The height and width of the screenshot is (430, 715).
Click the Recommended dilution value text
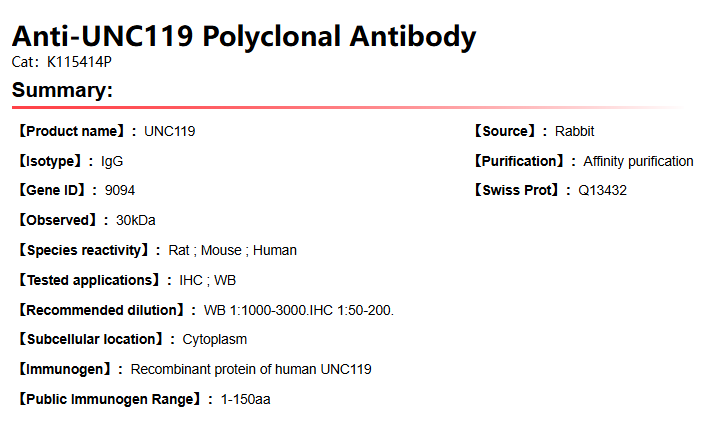pos(299,310)
